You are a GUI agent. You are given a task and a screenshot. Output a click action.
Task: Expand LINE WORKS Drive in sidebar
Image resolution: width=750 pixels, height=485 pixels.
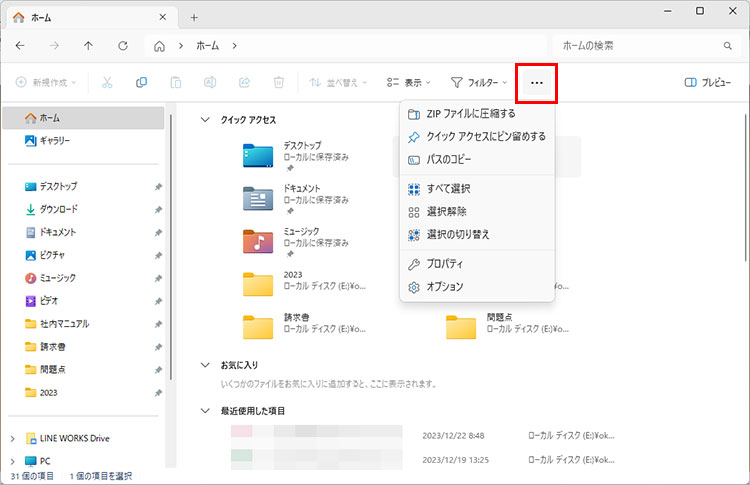coord(11,438)
